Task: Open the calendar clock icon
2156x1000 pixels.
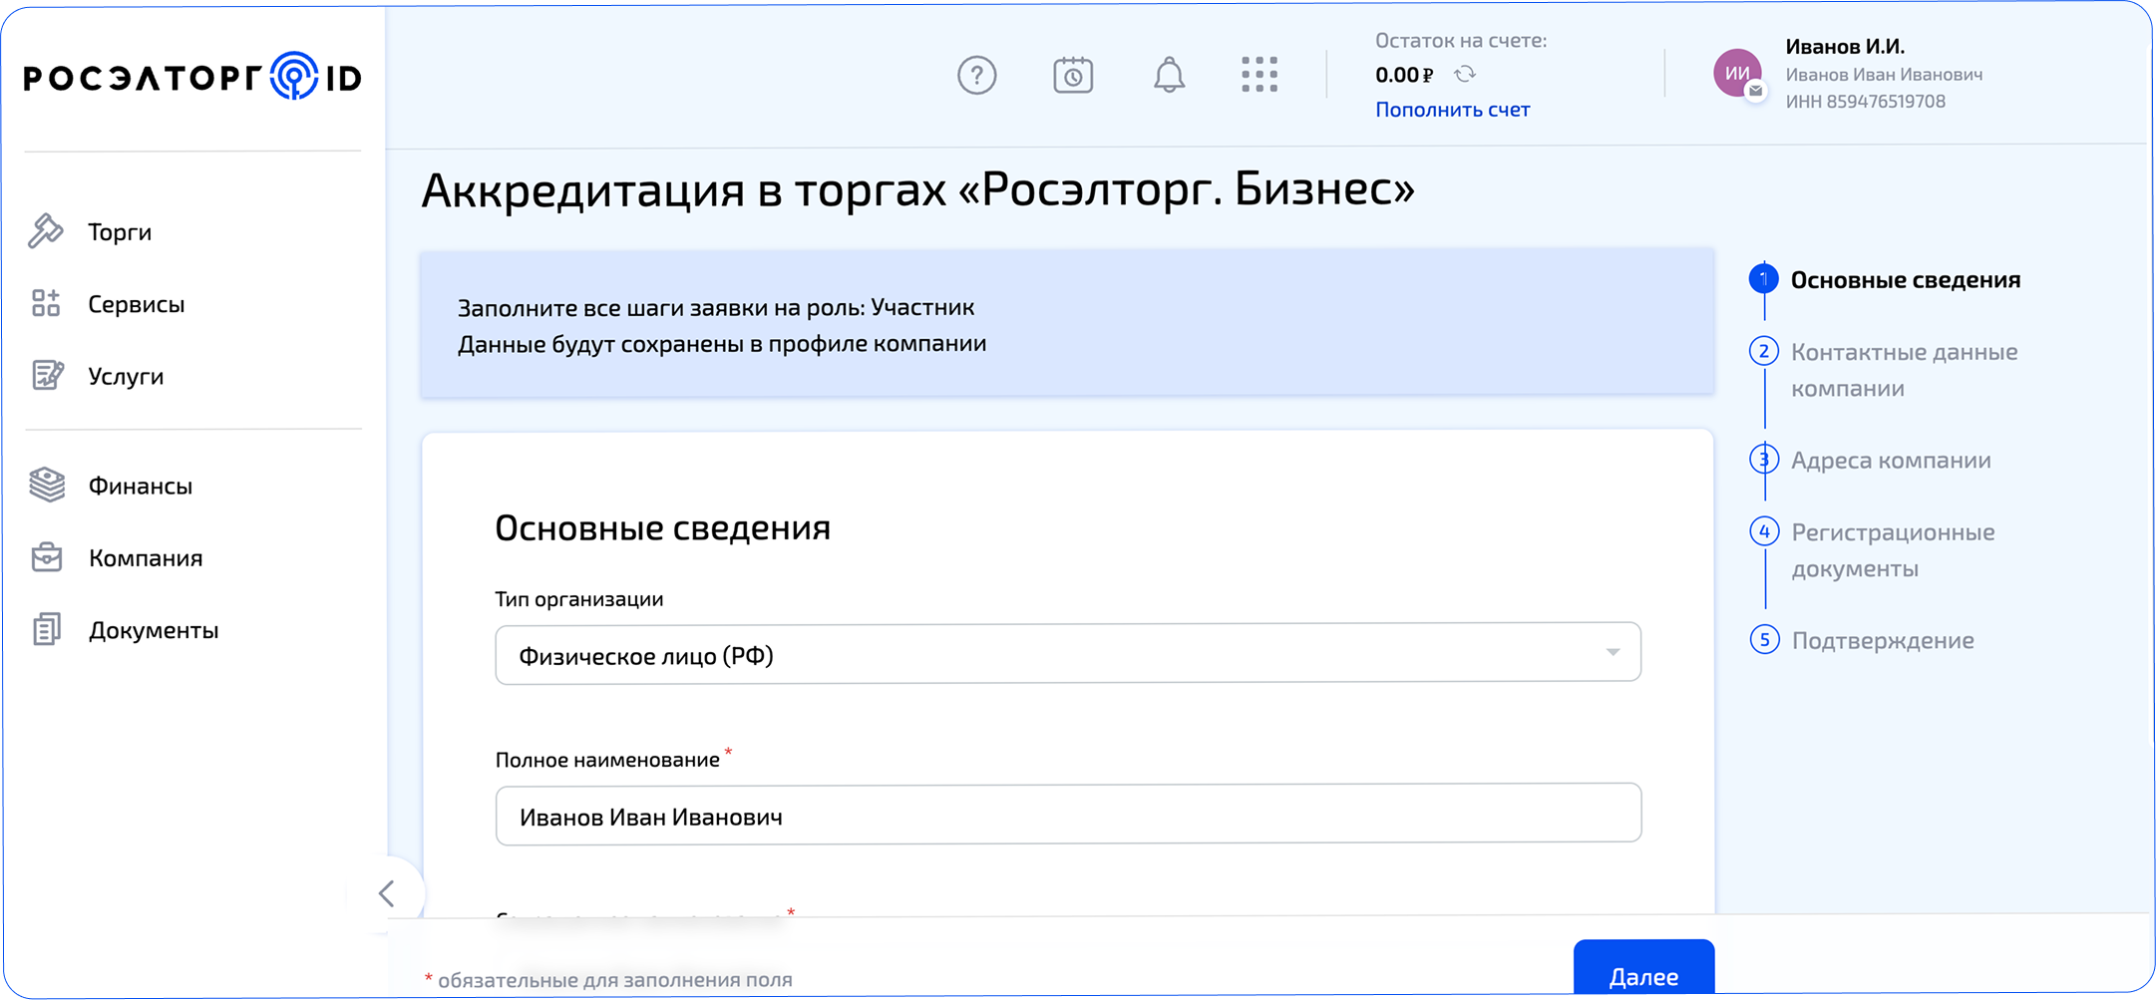Action: 1073,75
